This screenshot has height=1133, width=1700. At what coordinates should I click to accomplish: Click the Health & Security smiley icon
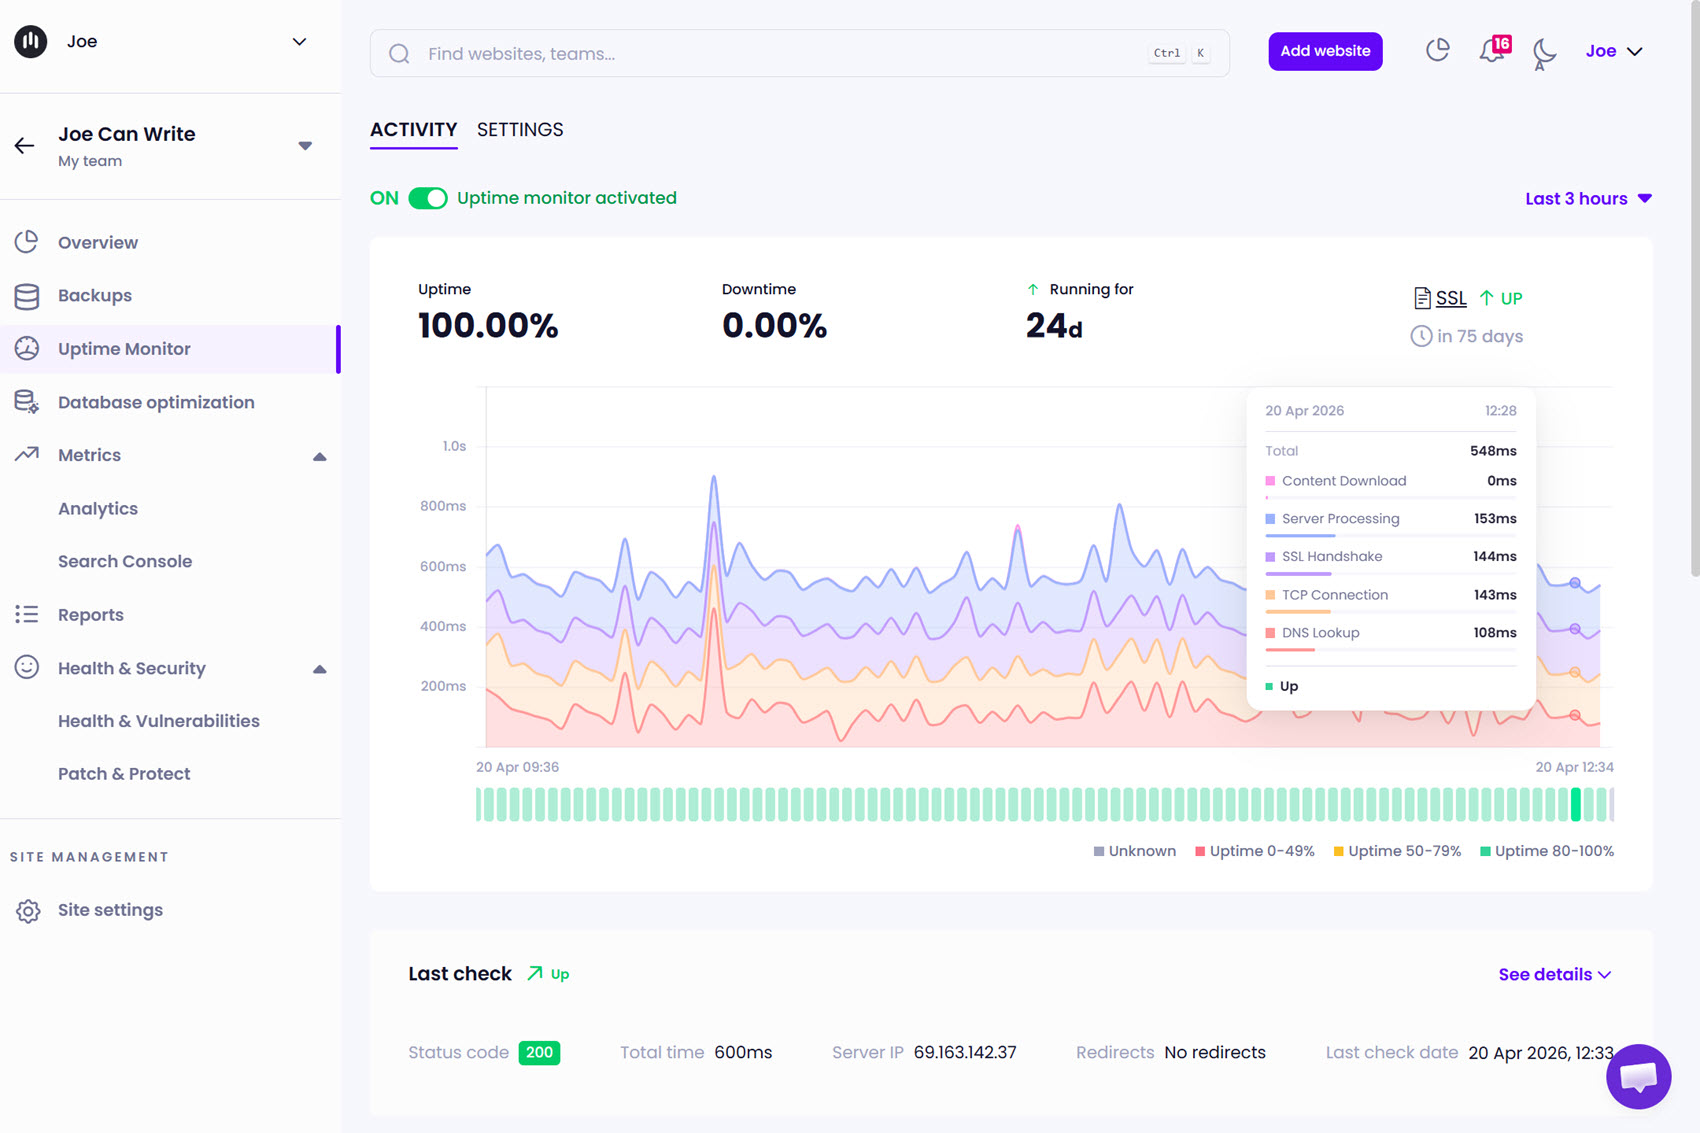(27, 668)
